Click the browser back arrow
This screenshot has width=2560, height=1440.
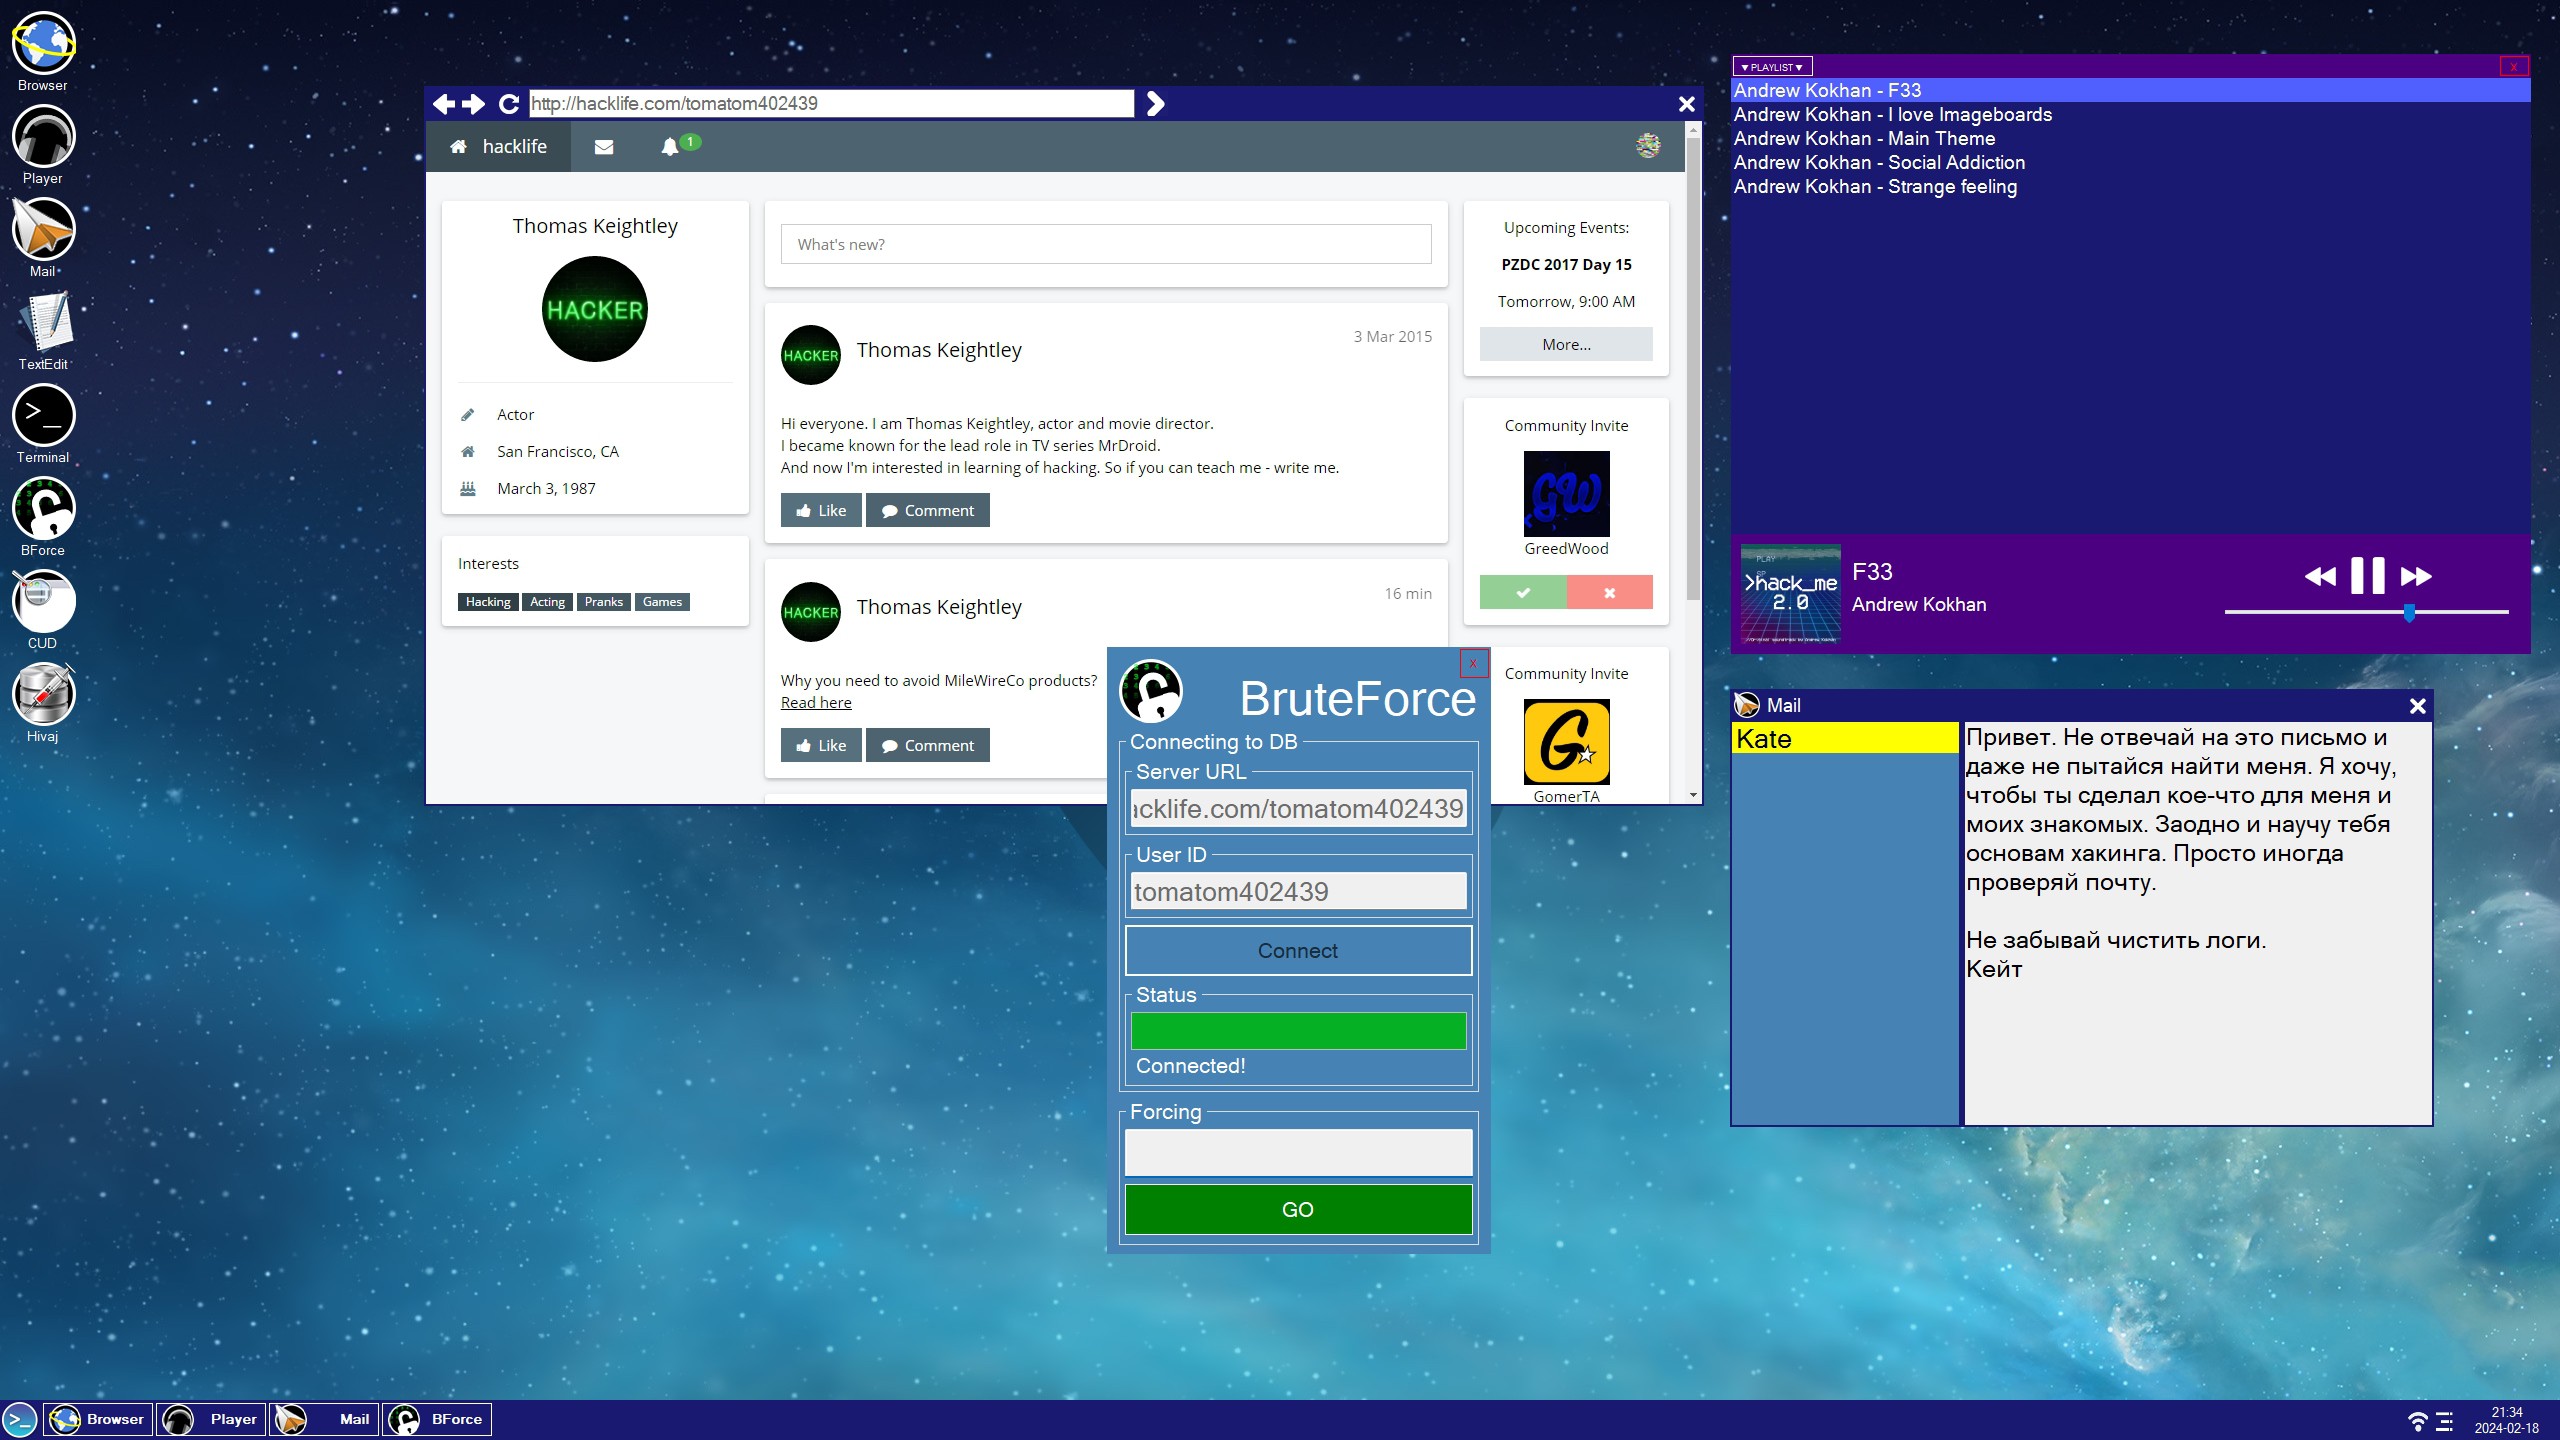click(x=443, y=104)
